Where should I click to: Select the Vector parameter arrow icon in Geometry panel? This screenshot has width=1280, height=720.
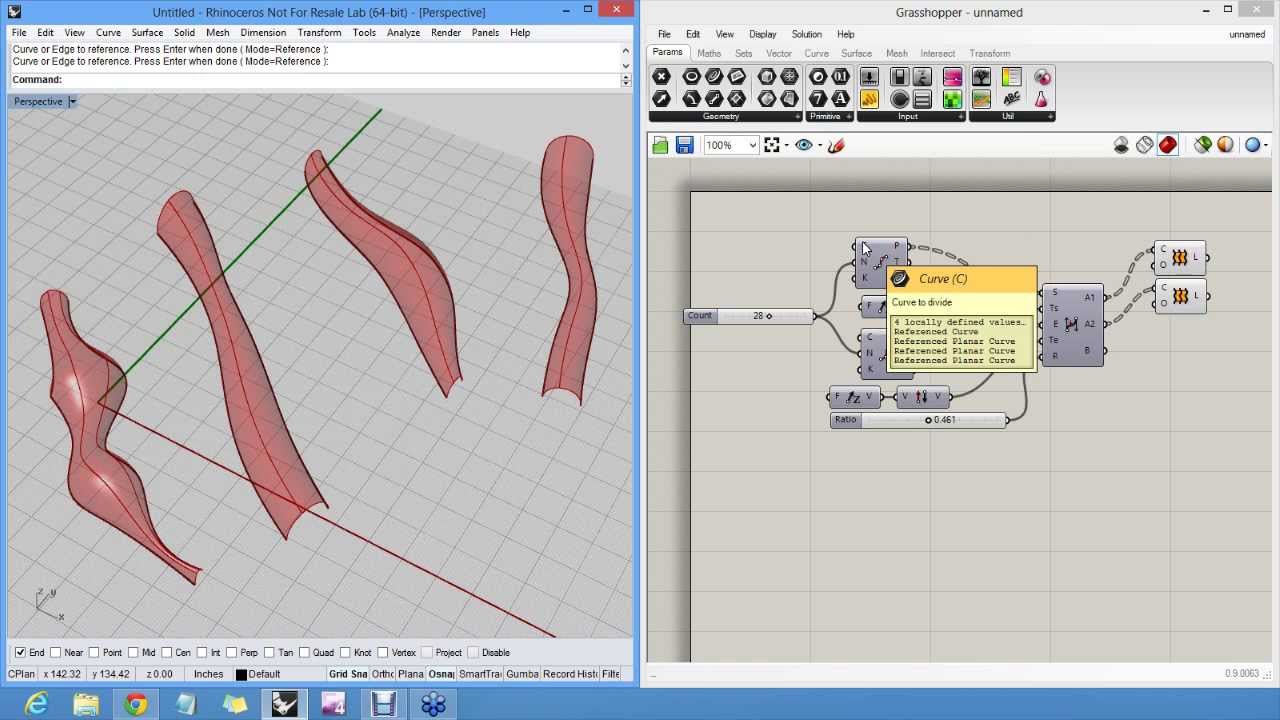tap(661, 99)
